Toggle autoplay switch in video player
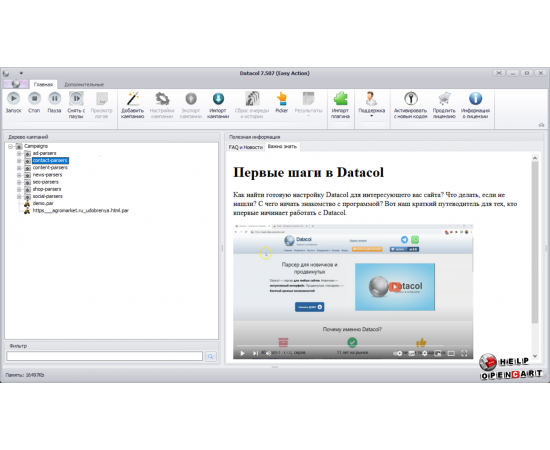 point(398,353)
